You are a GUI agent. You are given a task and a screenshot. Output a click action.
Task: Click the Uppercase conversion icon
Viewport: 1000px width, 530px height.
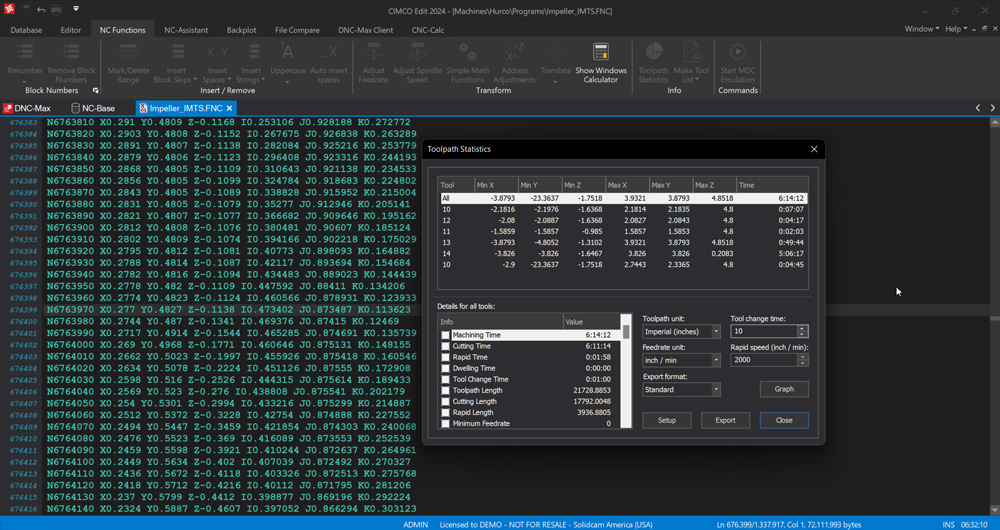click(x=288, y=53)
